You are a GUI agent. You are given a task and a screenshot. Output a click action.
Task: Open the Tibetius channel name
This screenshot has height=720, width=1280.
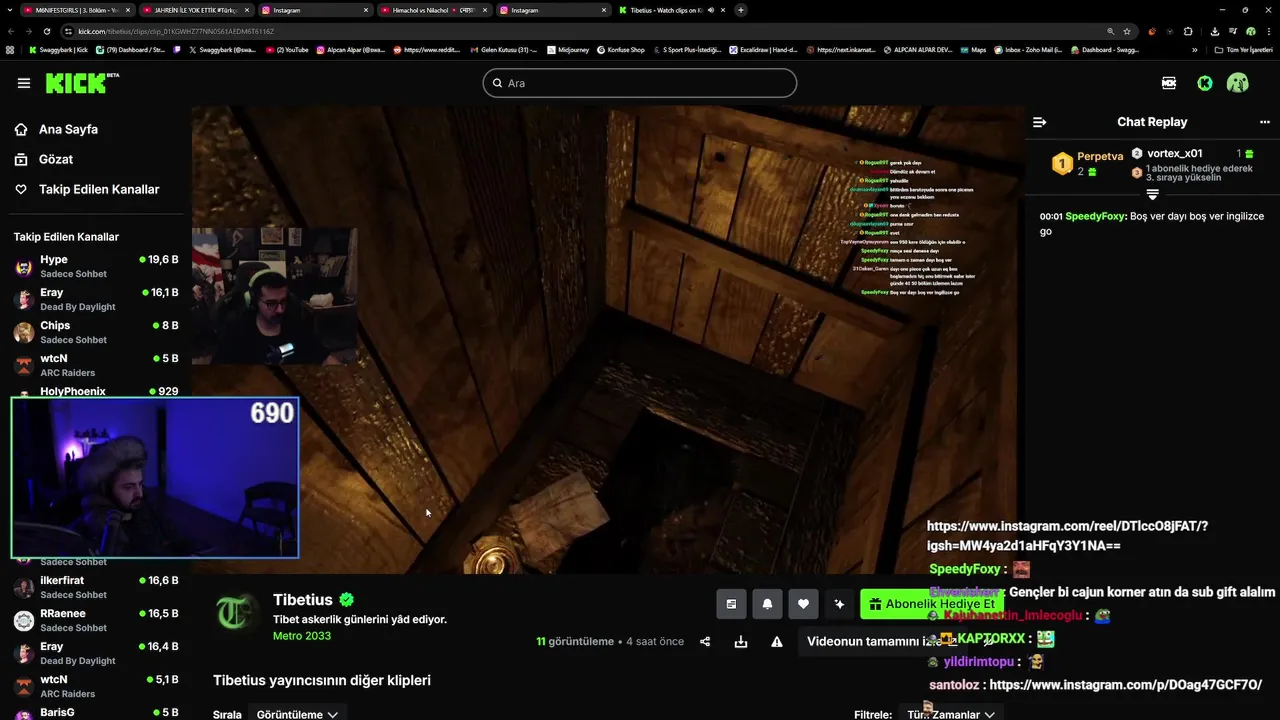(x=303, y=600)
